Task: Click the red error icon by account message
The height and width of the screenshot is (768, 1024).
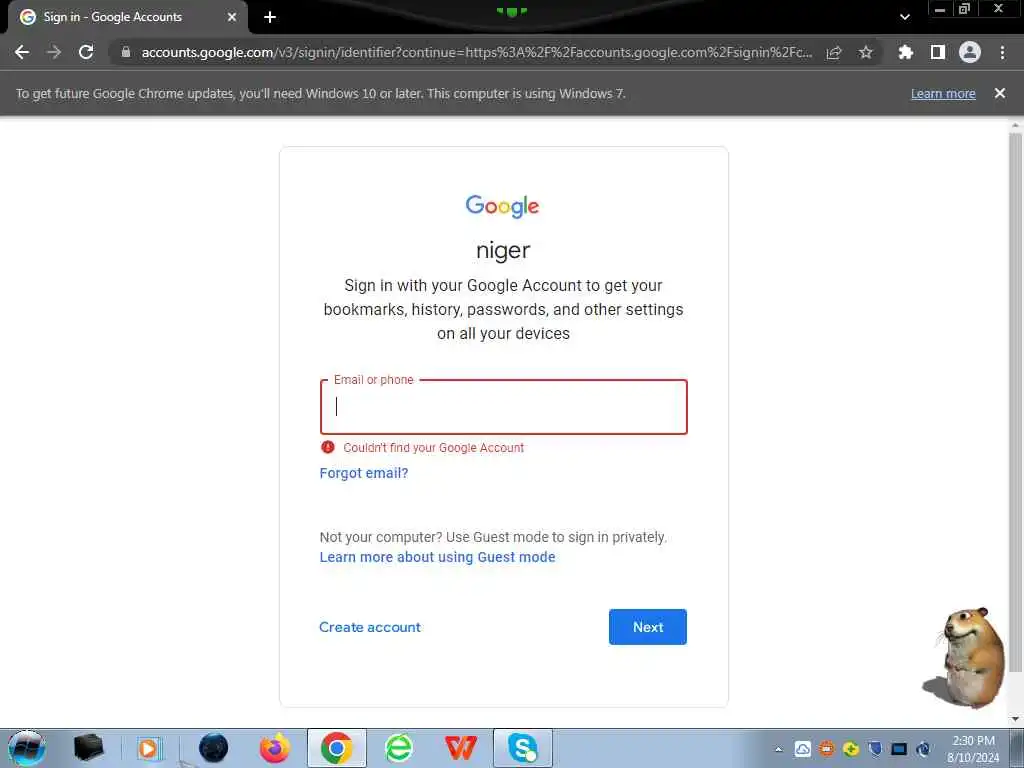Action: (x=328, y=447)
